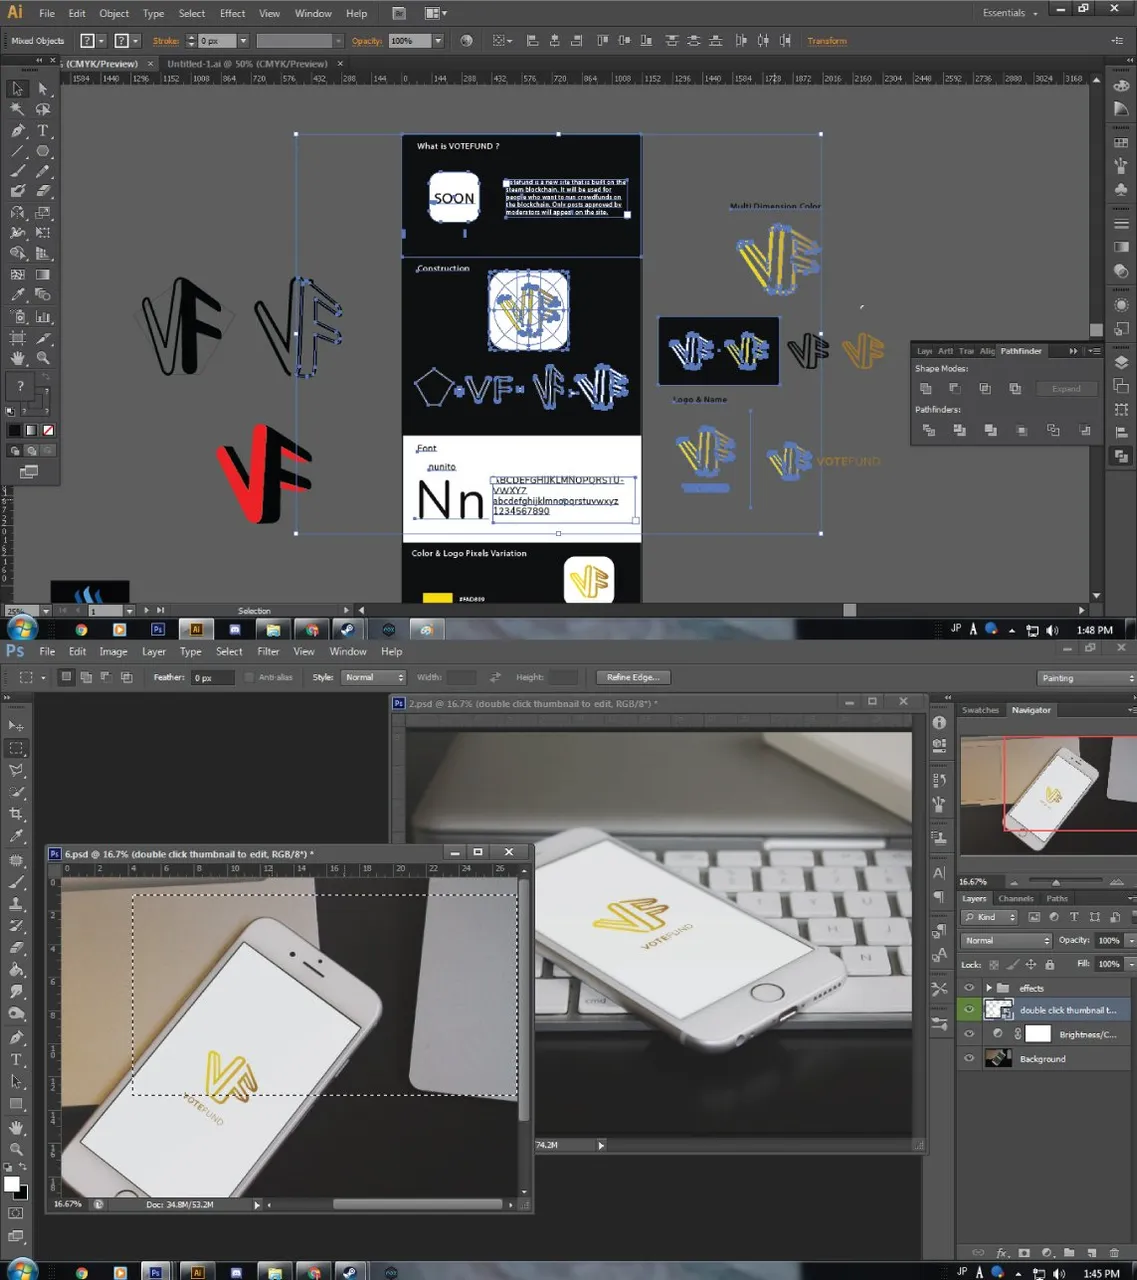Switch to the Swatches tab
This screenshot has width=1137, height=1280.
[x=980, y=710]
